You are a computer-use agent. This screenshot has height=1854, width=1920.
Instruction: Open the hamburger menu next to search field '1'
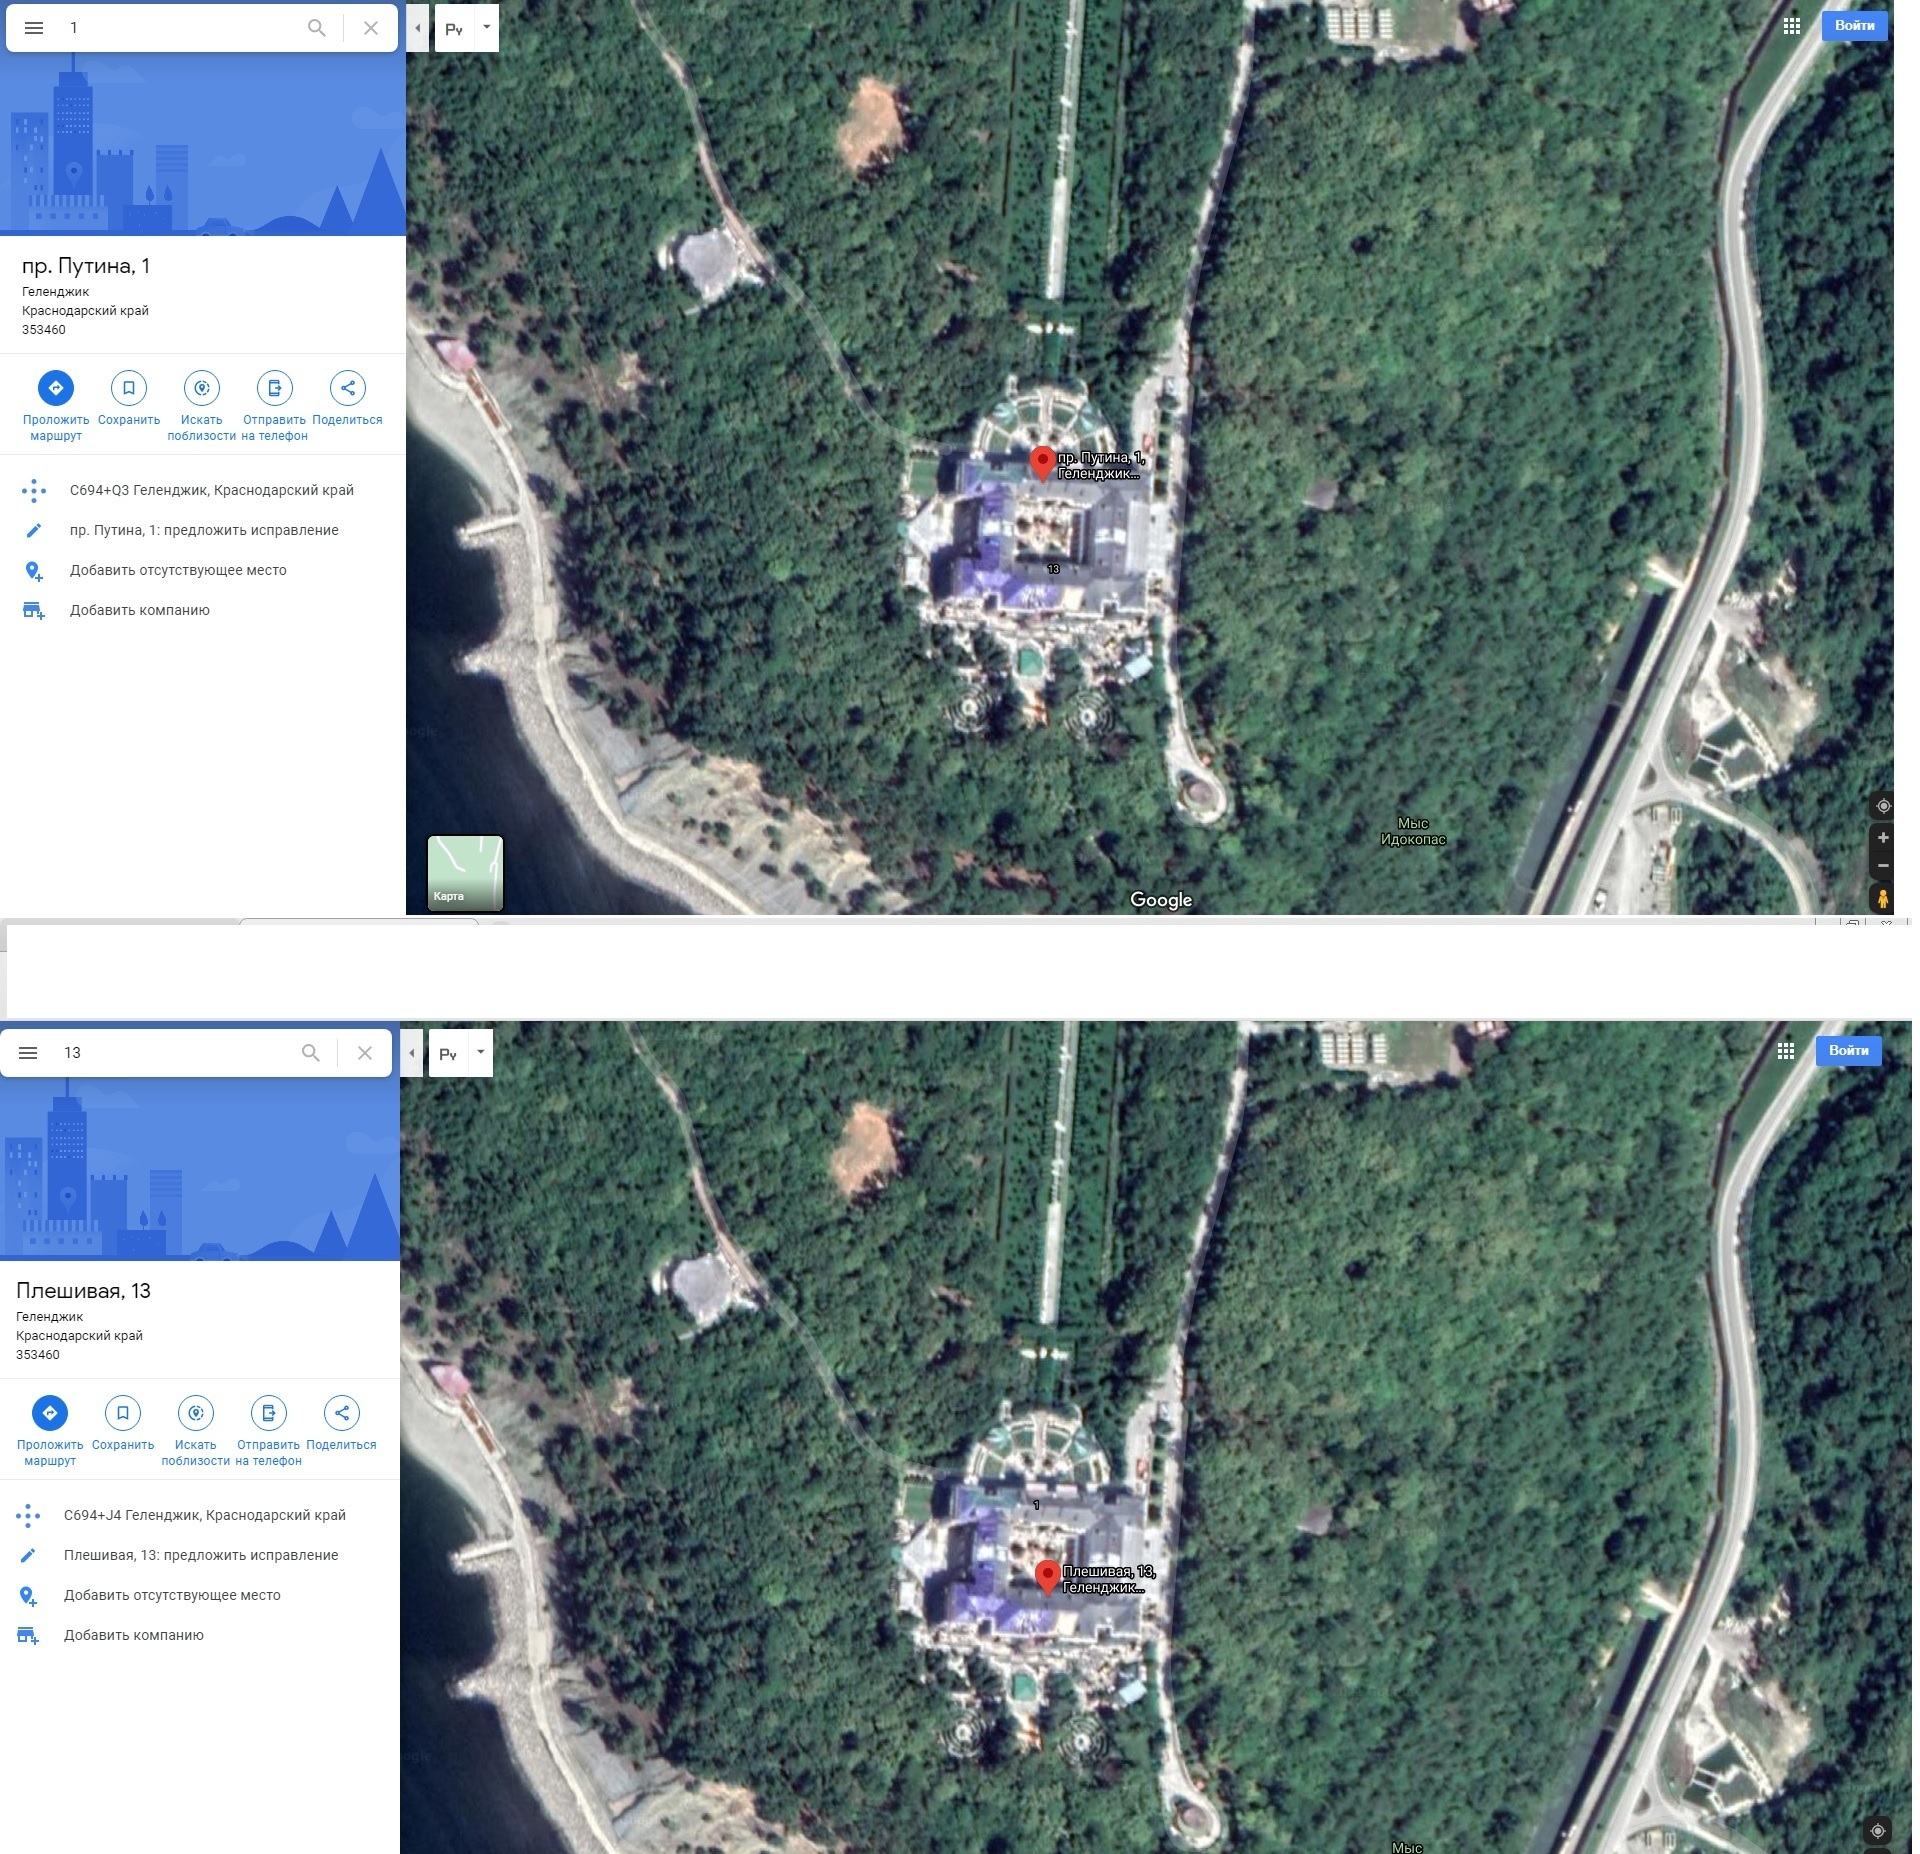(x=34, y=28)
